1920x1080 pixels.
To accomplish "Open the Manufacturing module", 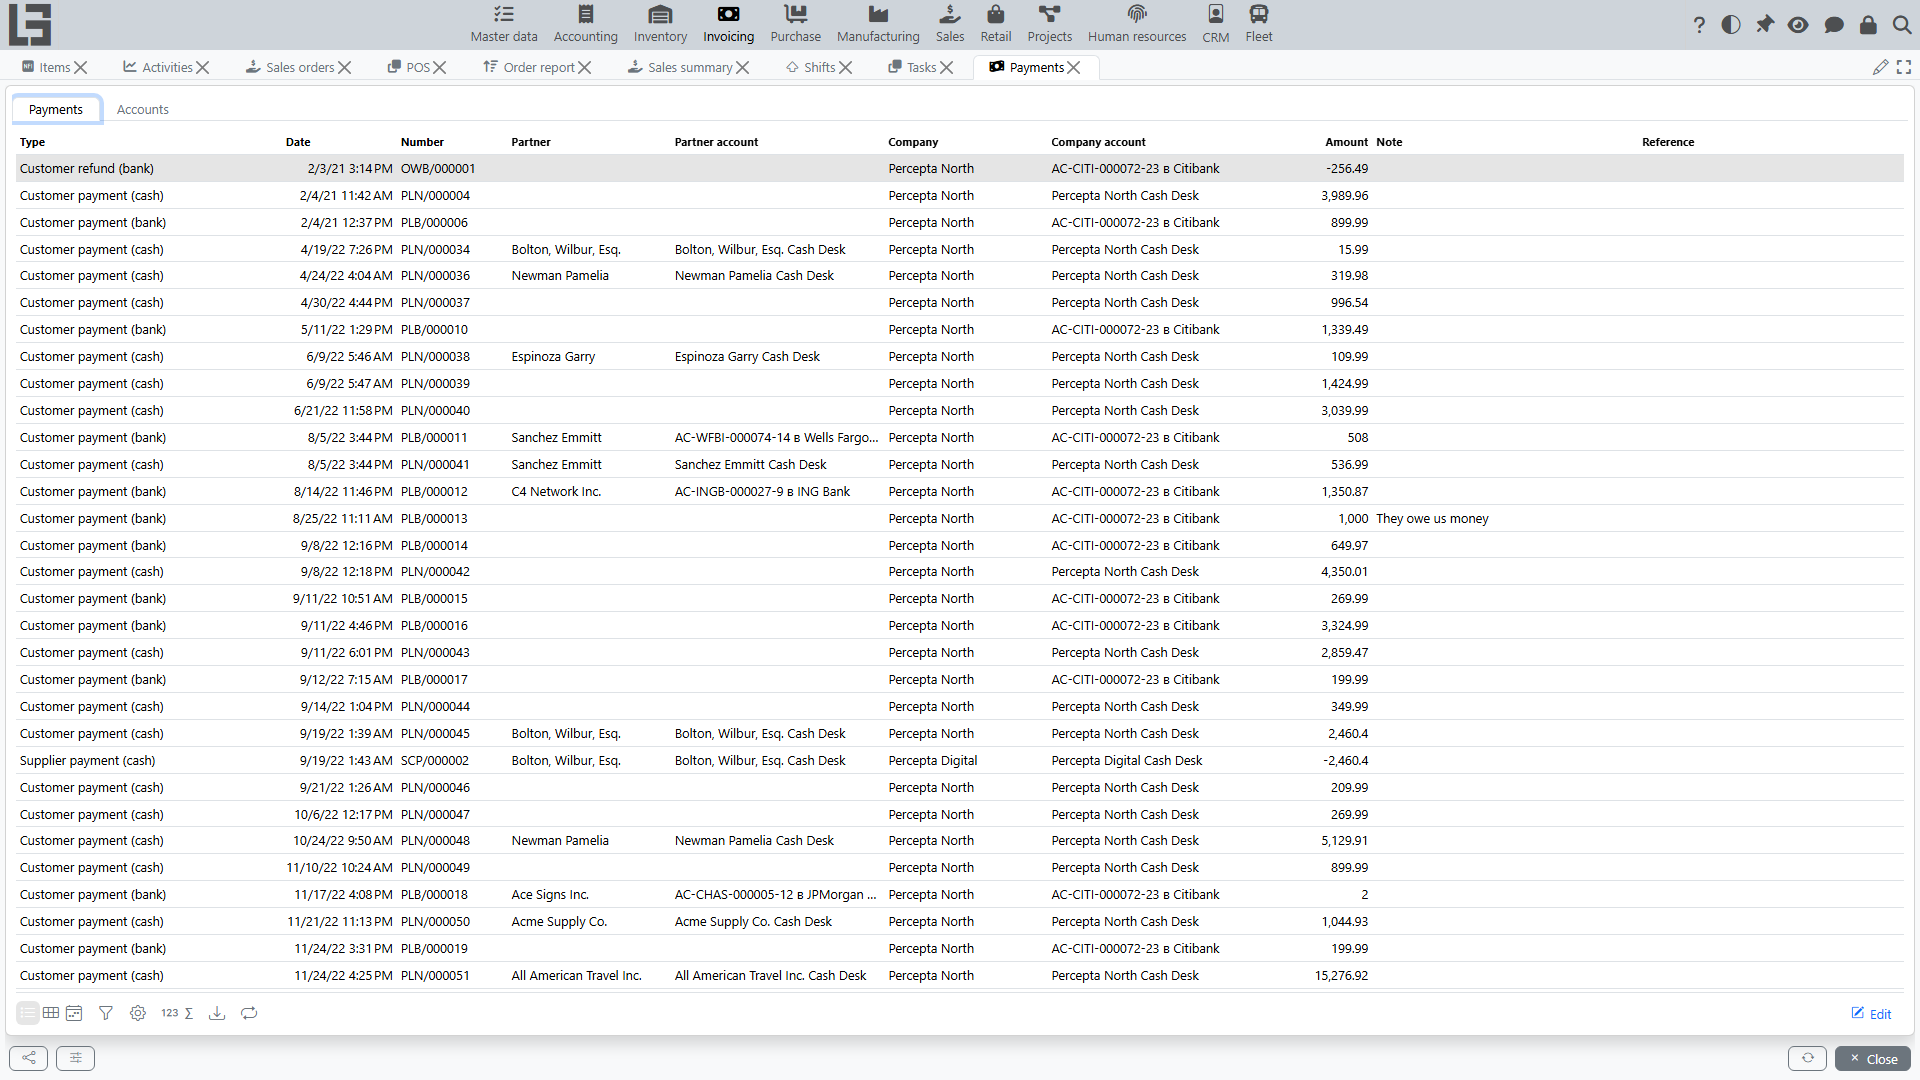I will 878,24.
